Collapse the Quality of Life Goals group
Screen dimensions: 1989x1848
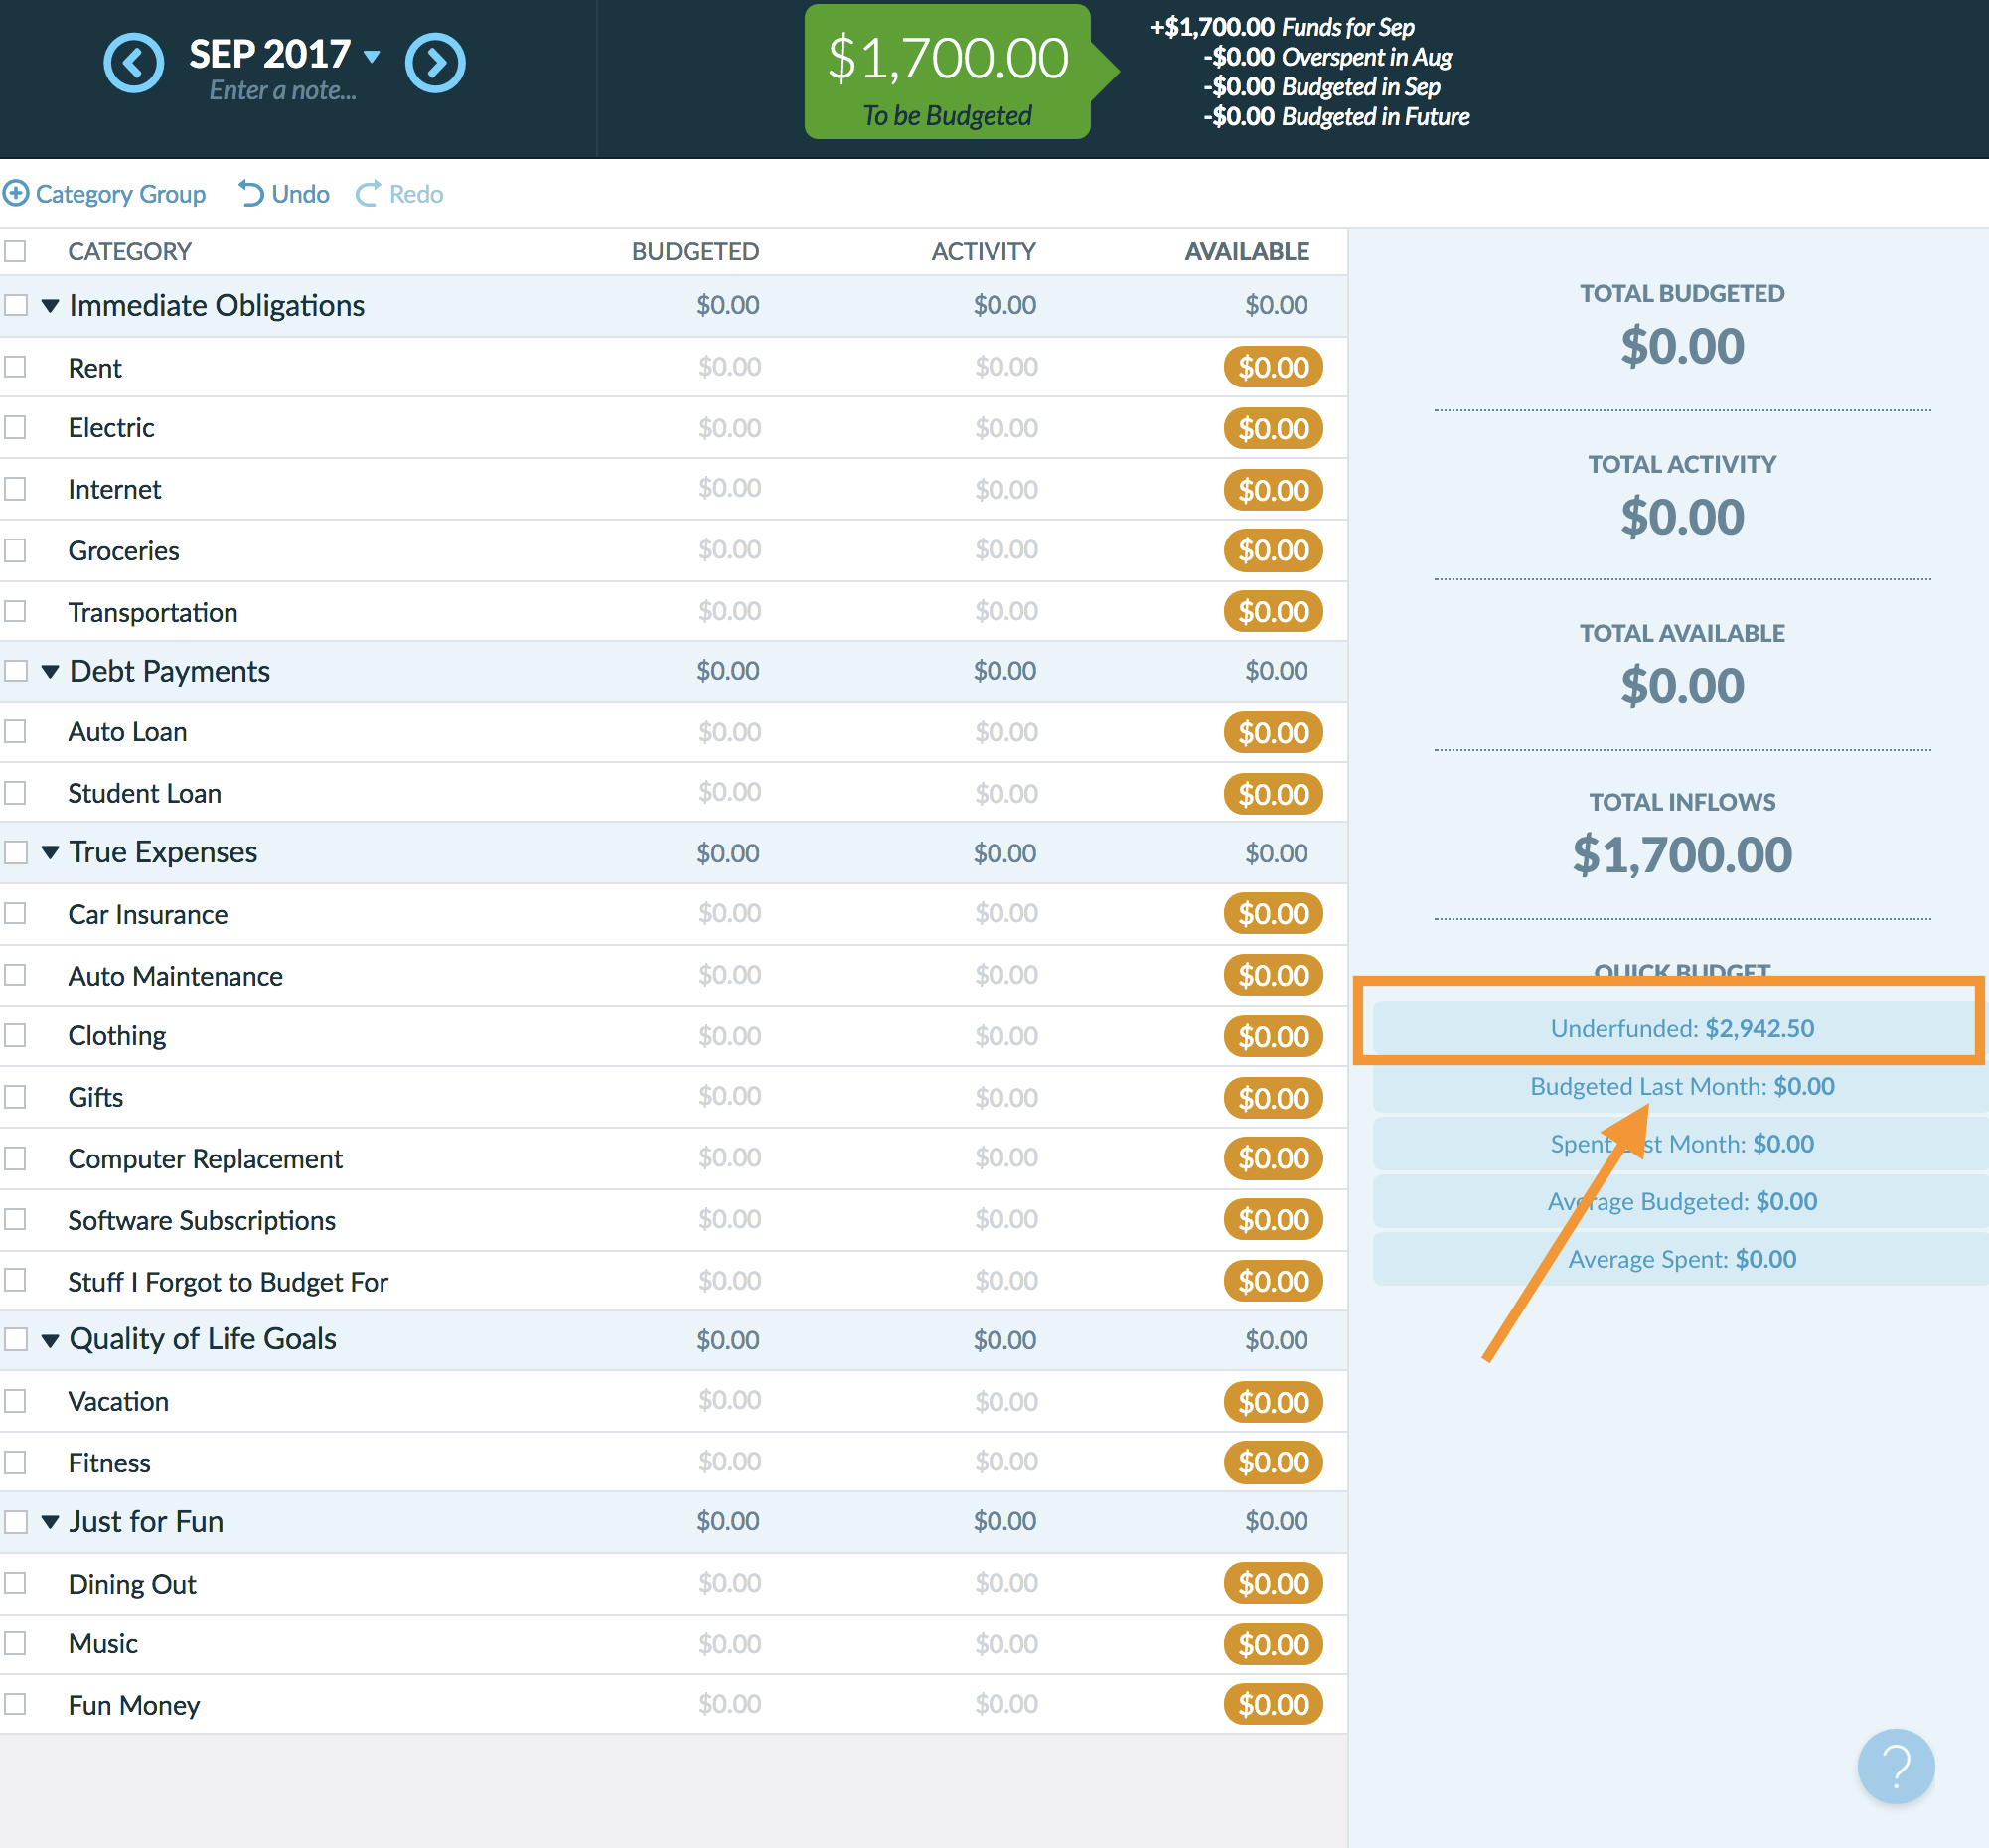[50, 1341]
